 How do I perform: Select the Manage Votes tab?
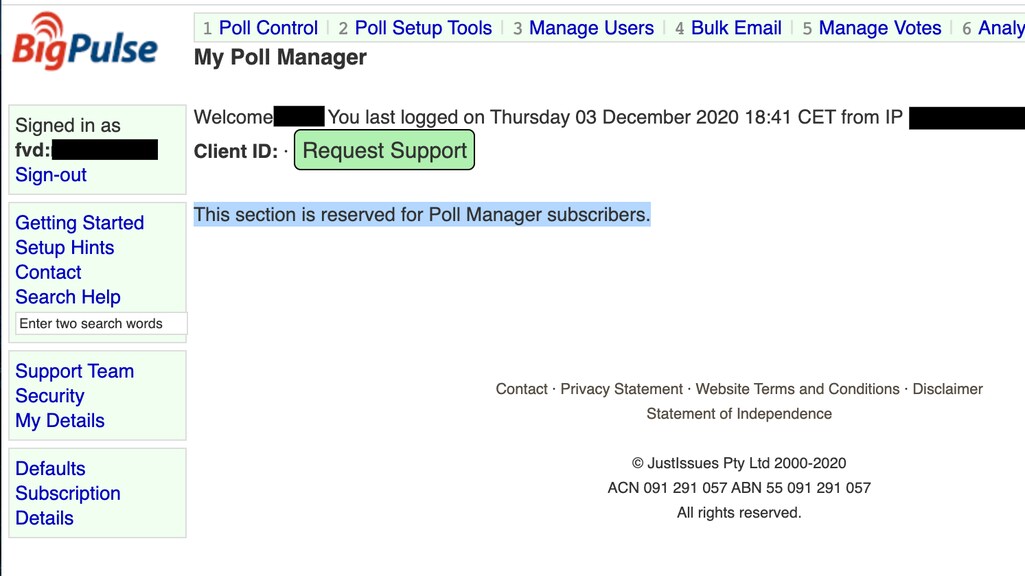pyautogui.click(x=879, y=28)
